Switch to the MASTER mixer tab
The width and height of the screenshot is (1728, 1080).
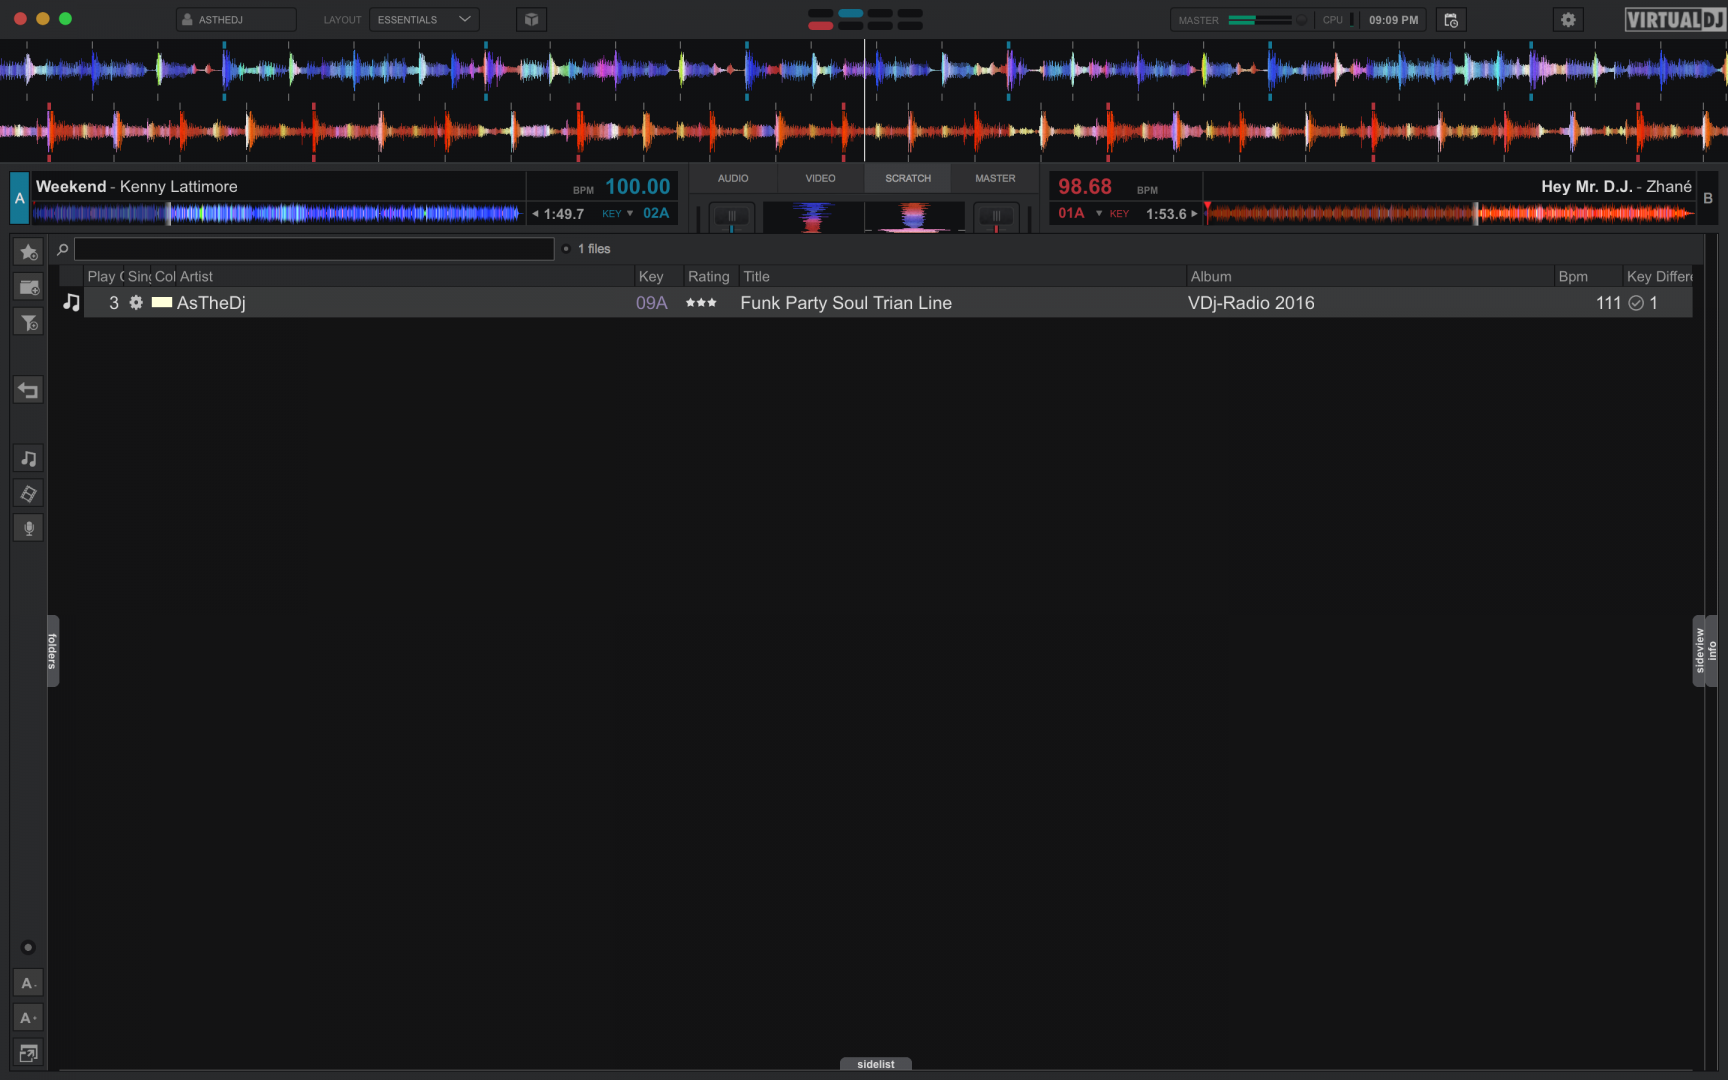coord(996,178)
